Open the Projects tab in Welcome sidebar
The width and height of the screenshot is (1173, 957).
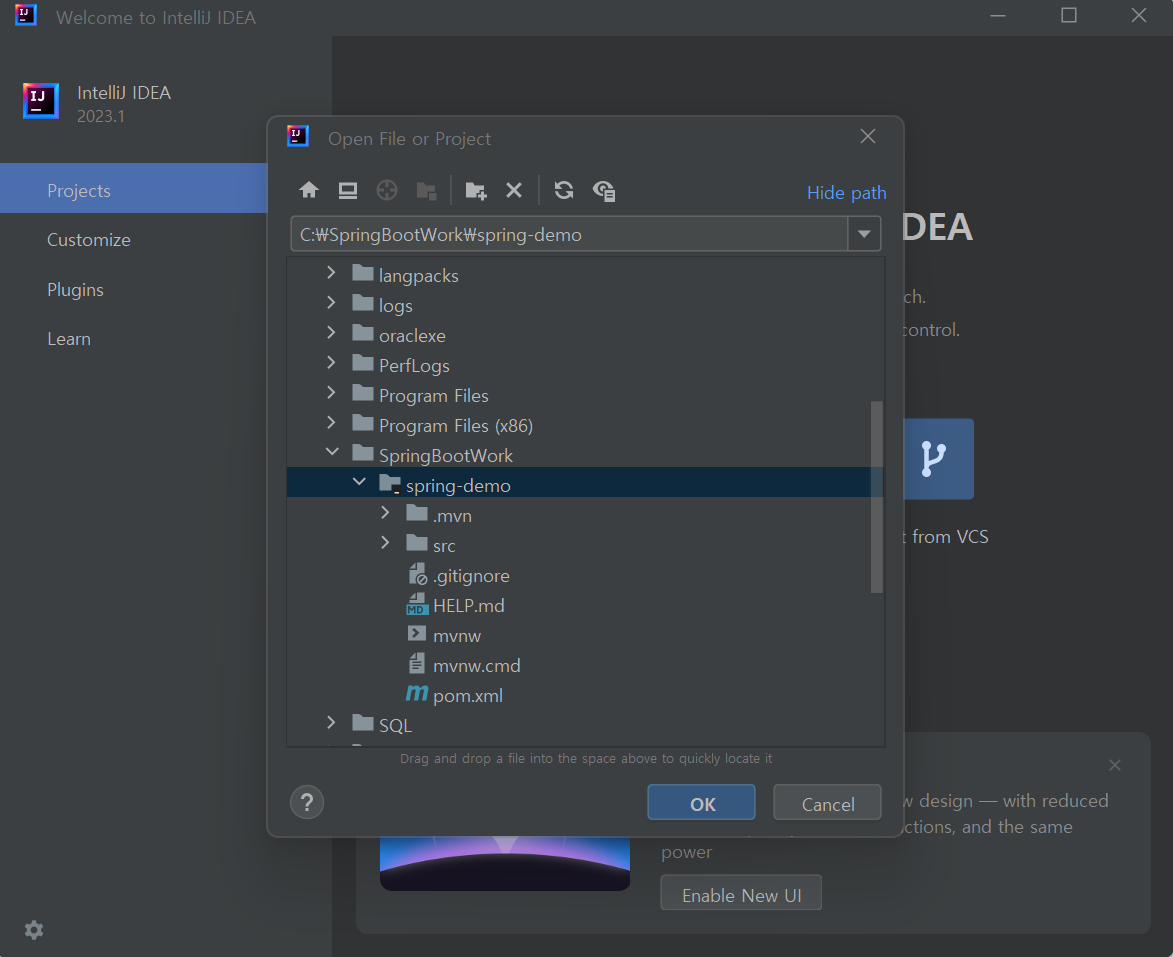coord(133,190)
